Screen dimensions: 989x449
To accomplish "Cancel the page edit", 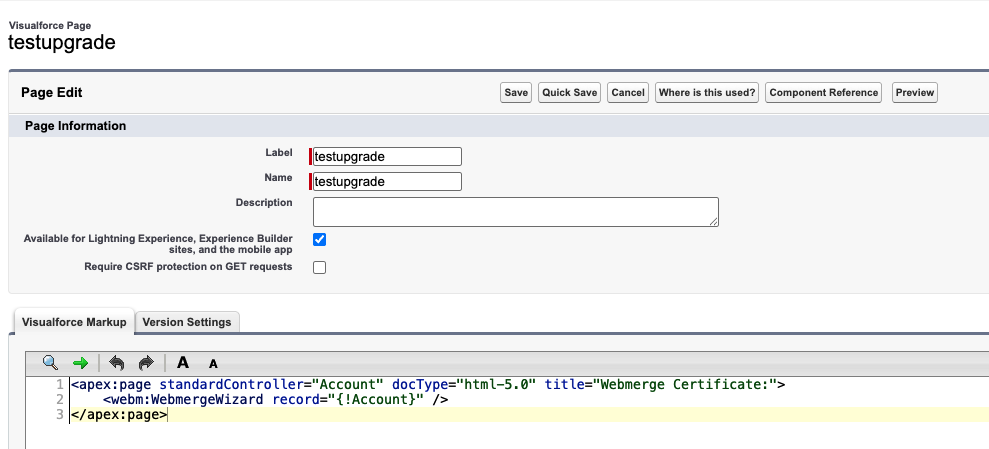I will pyautogui.click(x=628, y=93).
